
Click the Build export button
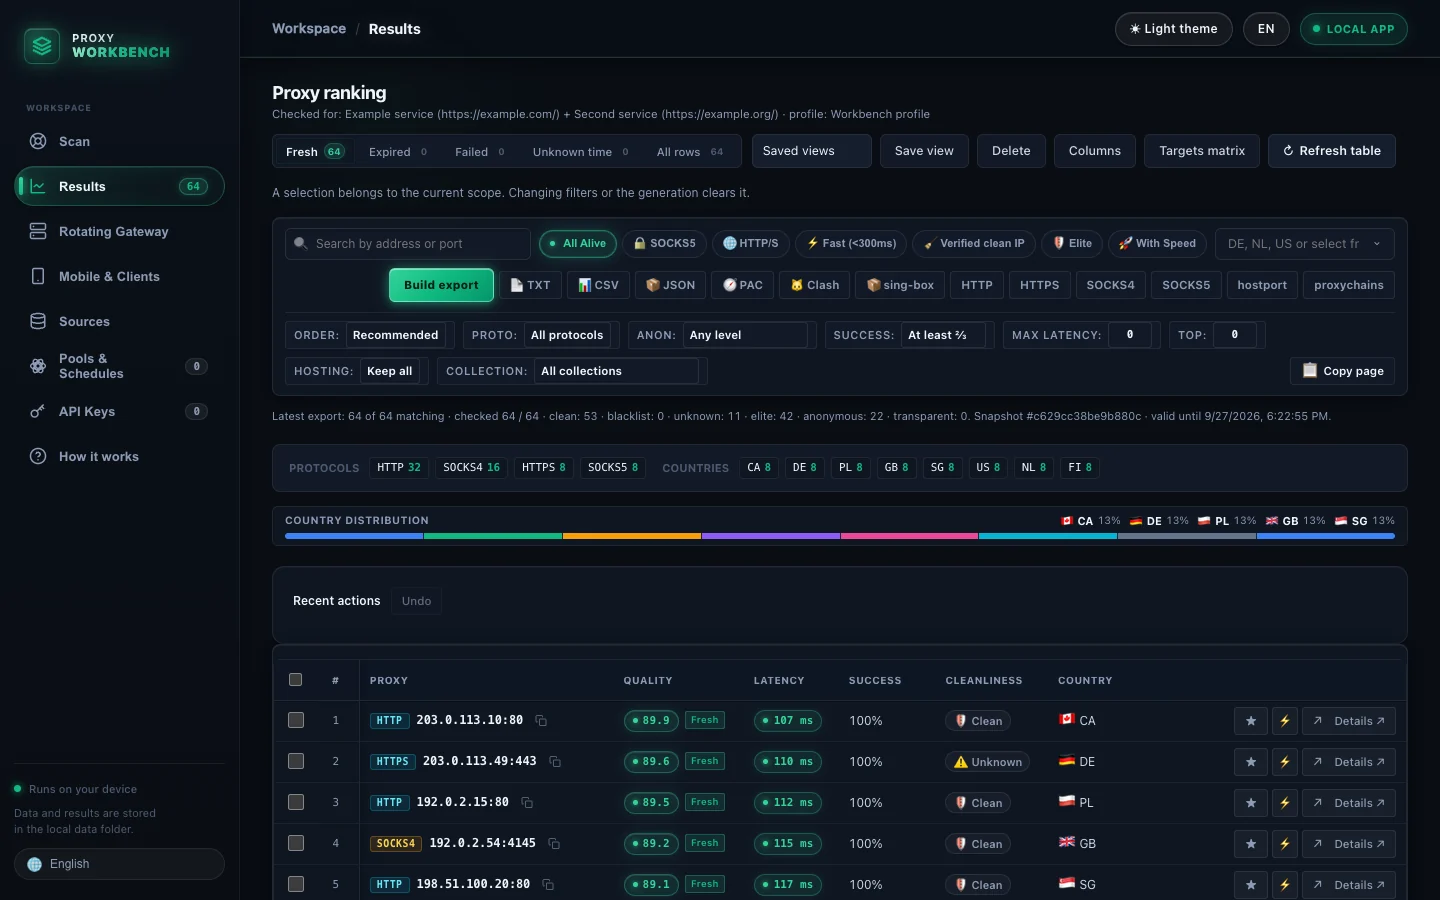[x=441, y=285]
